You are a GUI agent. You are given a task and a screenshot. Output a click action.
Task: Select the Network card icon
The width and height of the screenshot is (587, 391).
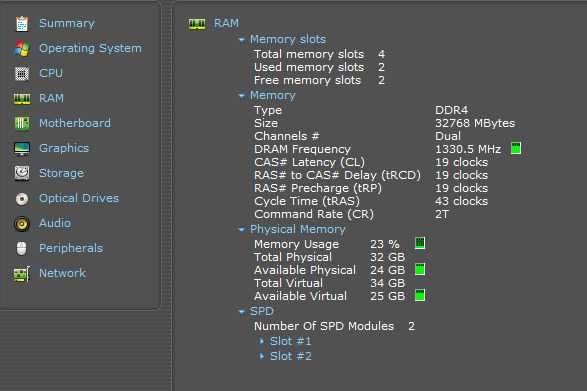click(x=22, y=274)
